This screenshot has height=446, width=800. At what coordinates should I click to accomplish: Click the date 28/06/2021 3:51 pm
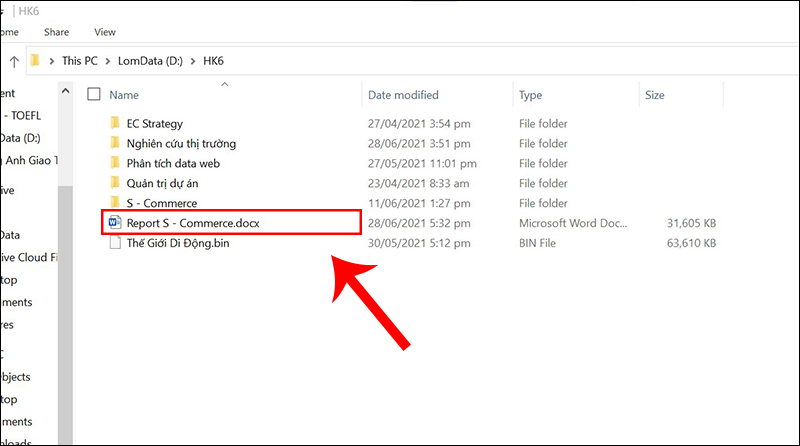(419, 143)
